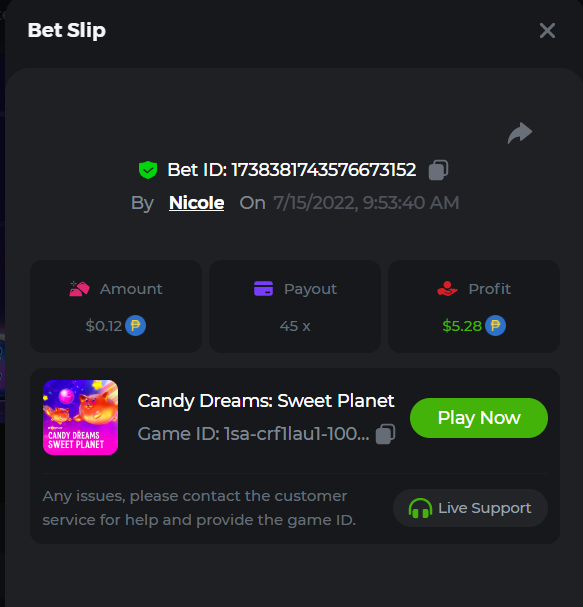The image size is (583, 607).
Task: Click the red Profit hand icon
Action: click(x=447, y=289)
